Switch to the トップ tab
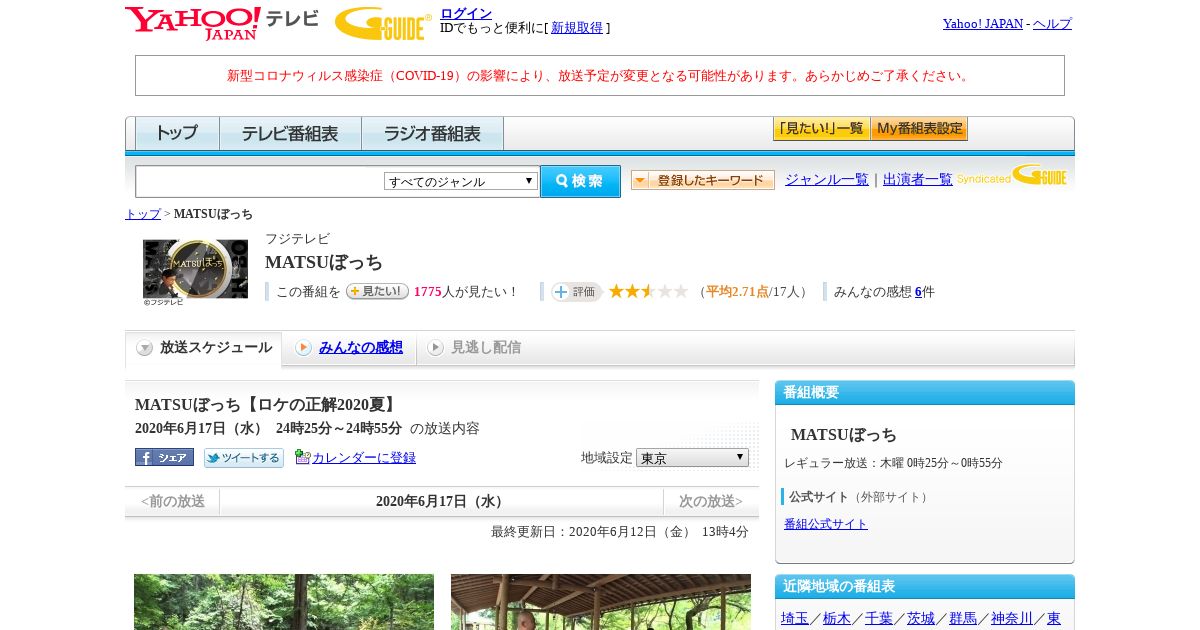The image size is (1200, 630). pyautogui.click(x=177, y=133)
